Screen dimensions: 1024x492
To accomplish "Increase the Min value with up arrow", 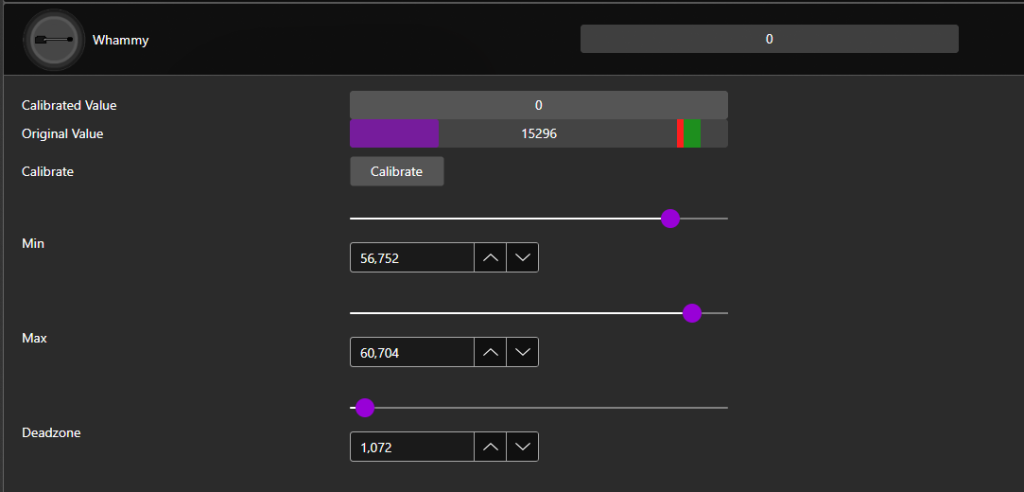I will pyautogui.click(x=490, y=258).
